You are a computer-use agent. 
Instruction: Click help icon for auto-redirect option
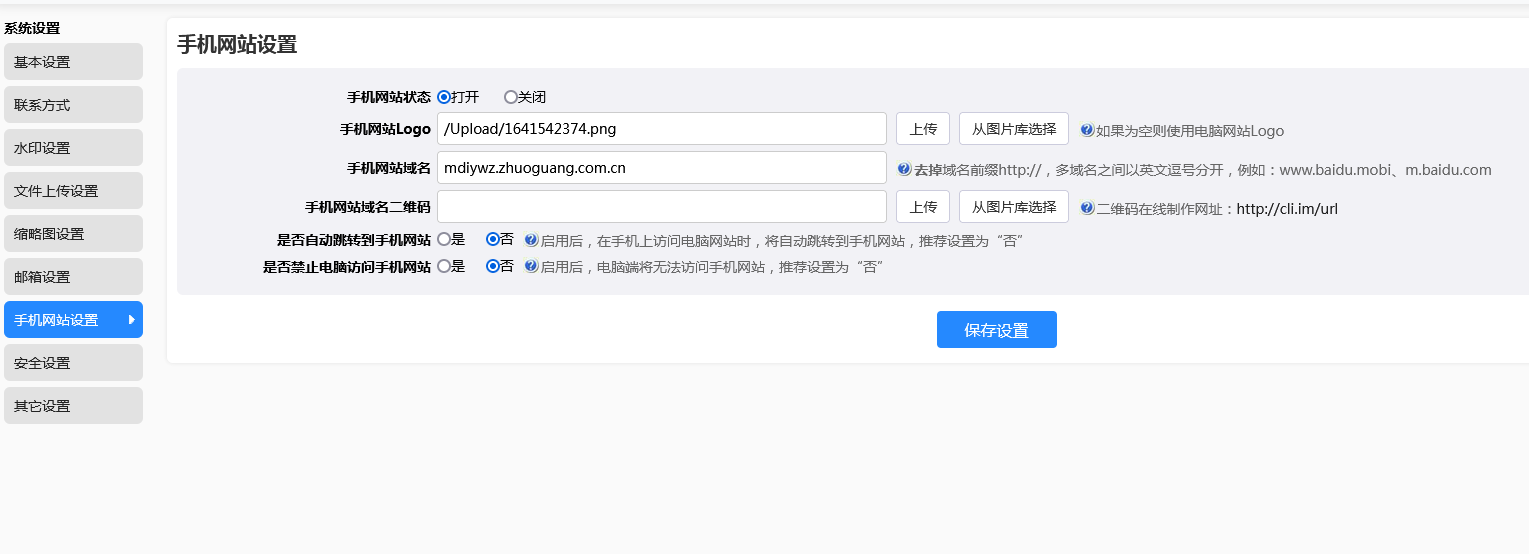click(531, 240)
